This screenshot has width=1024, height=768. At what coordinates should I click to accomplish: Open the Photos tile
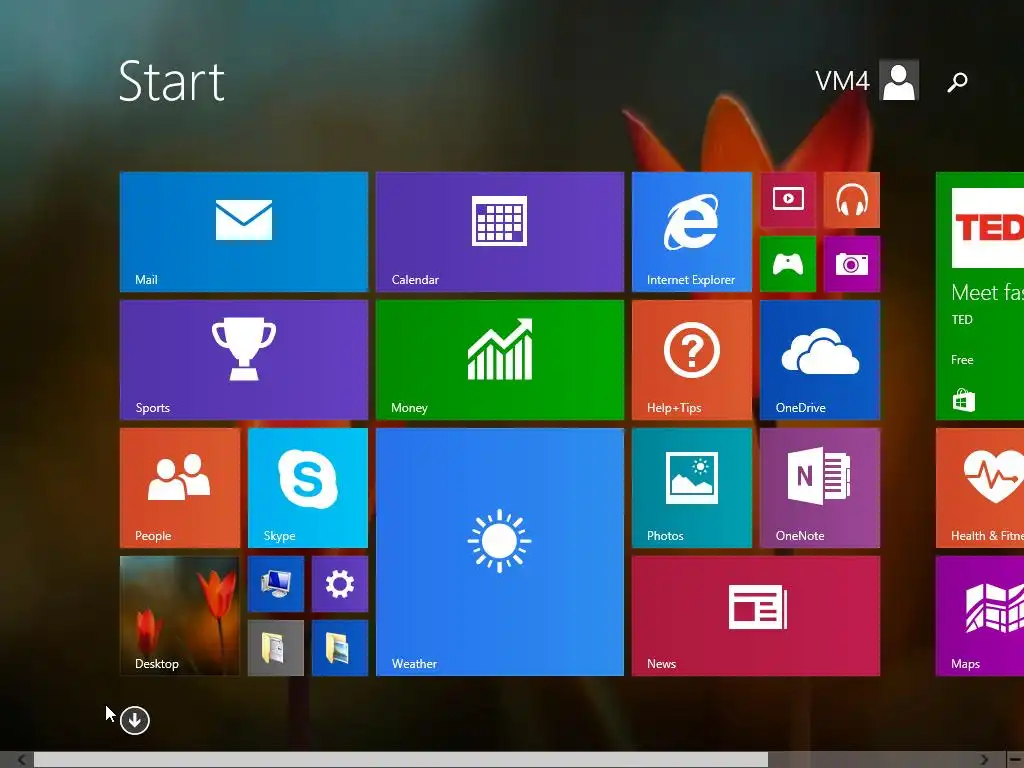tap(692, 488)
